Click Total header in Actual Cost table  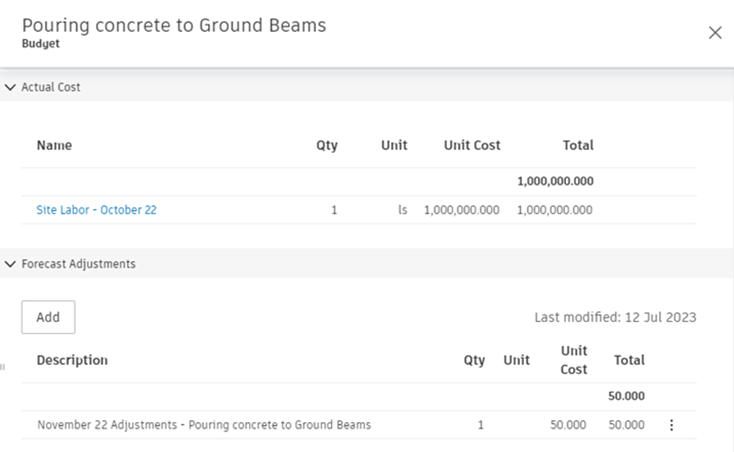click(578, 146)
